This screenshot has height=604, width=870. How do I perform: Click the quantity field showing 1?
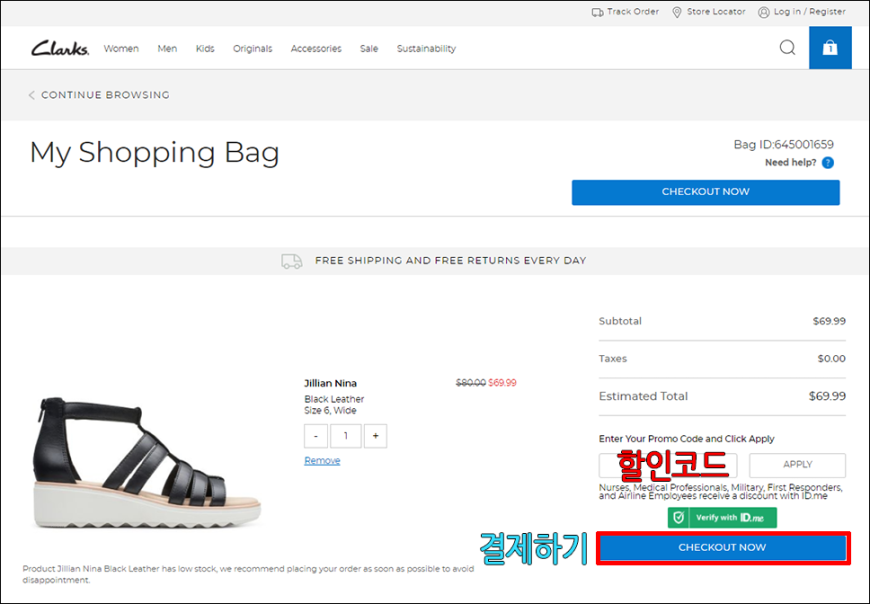click(346, 436)
